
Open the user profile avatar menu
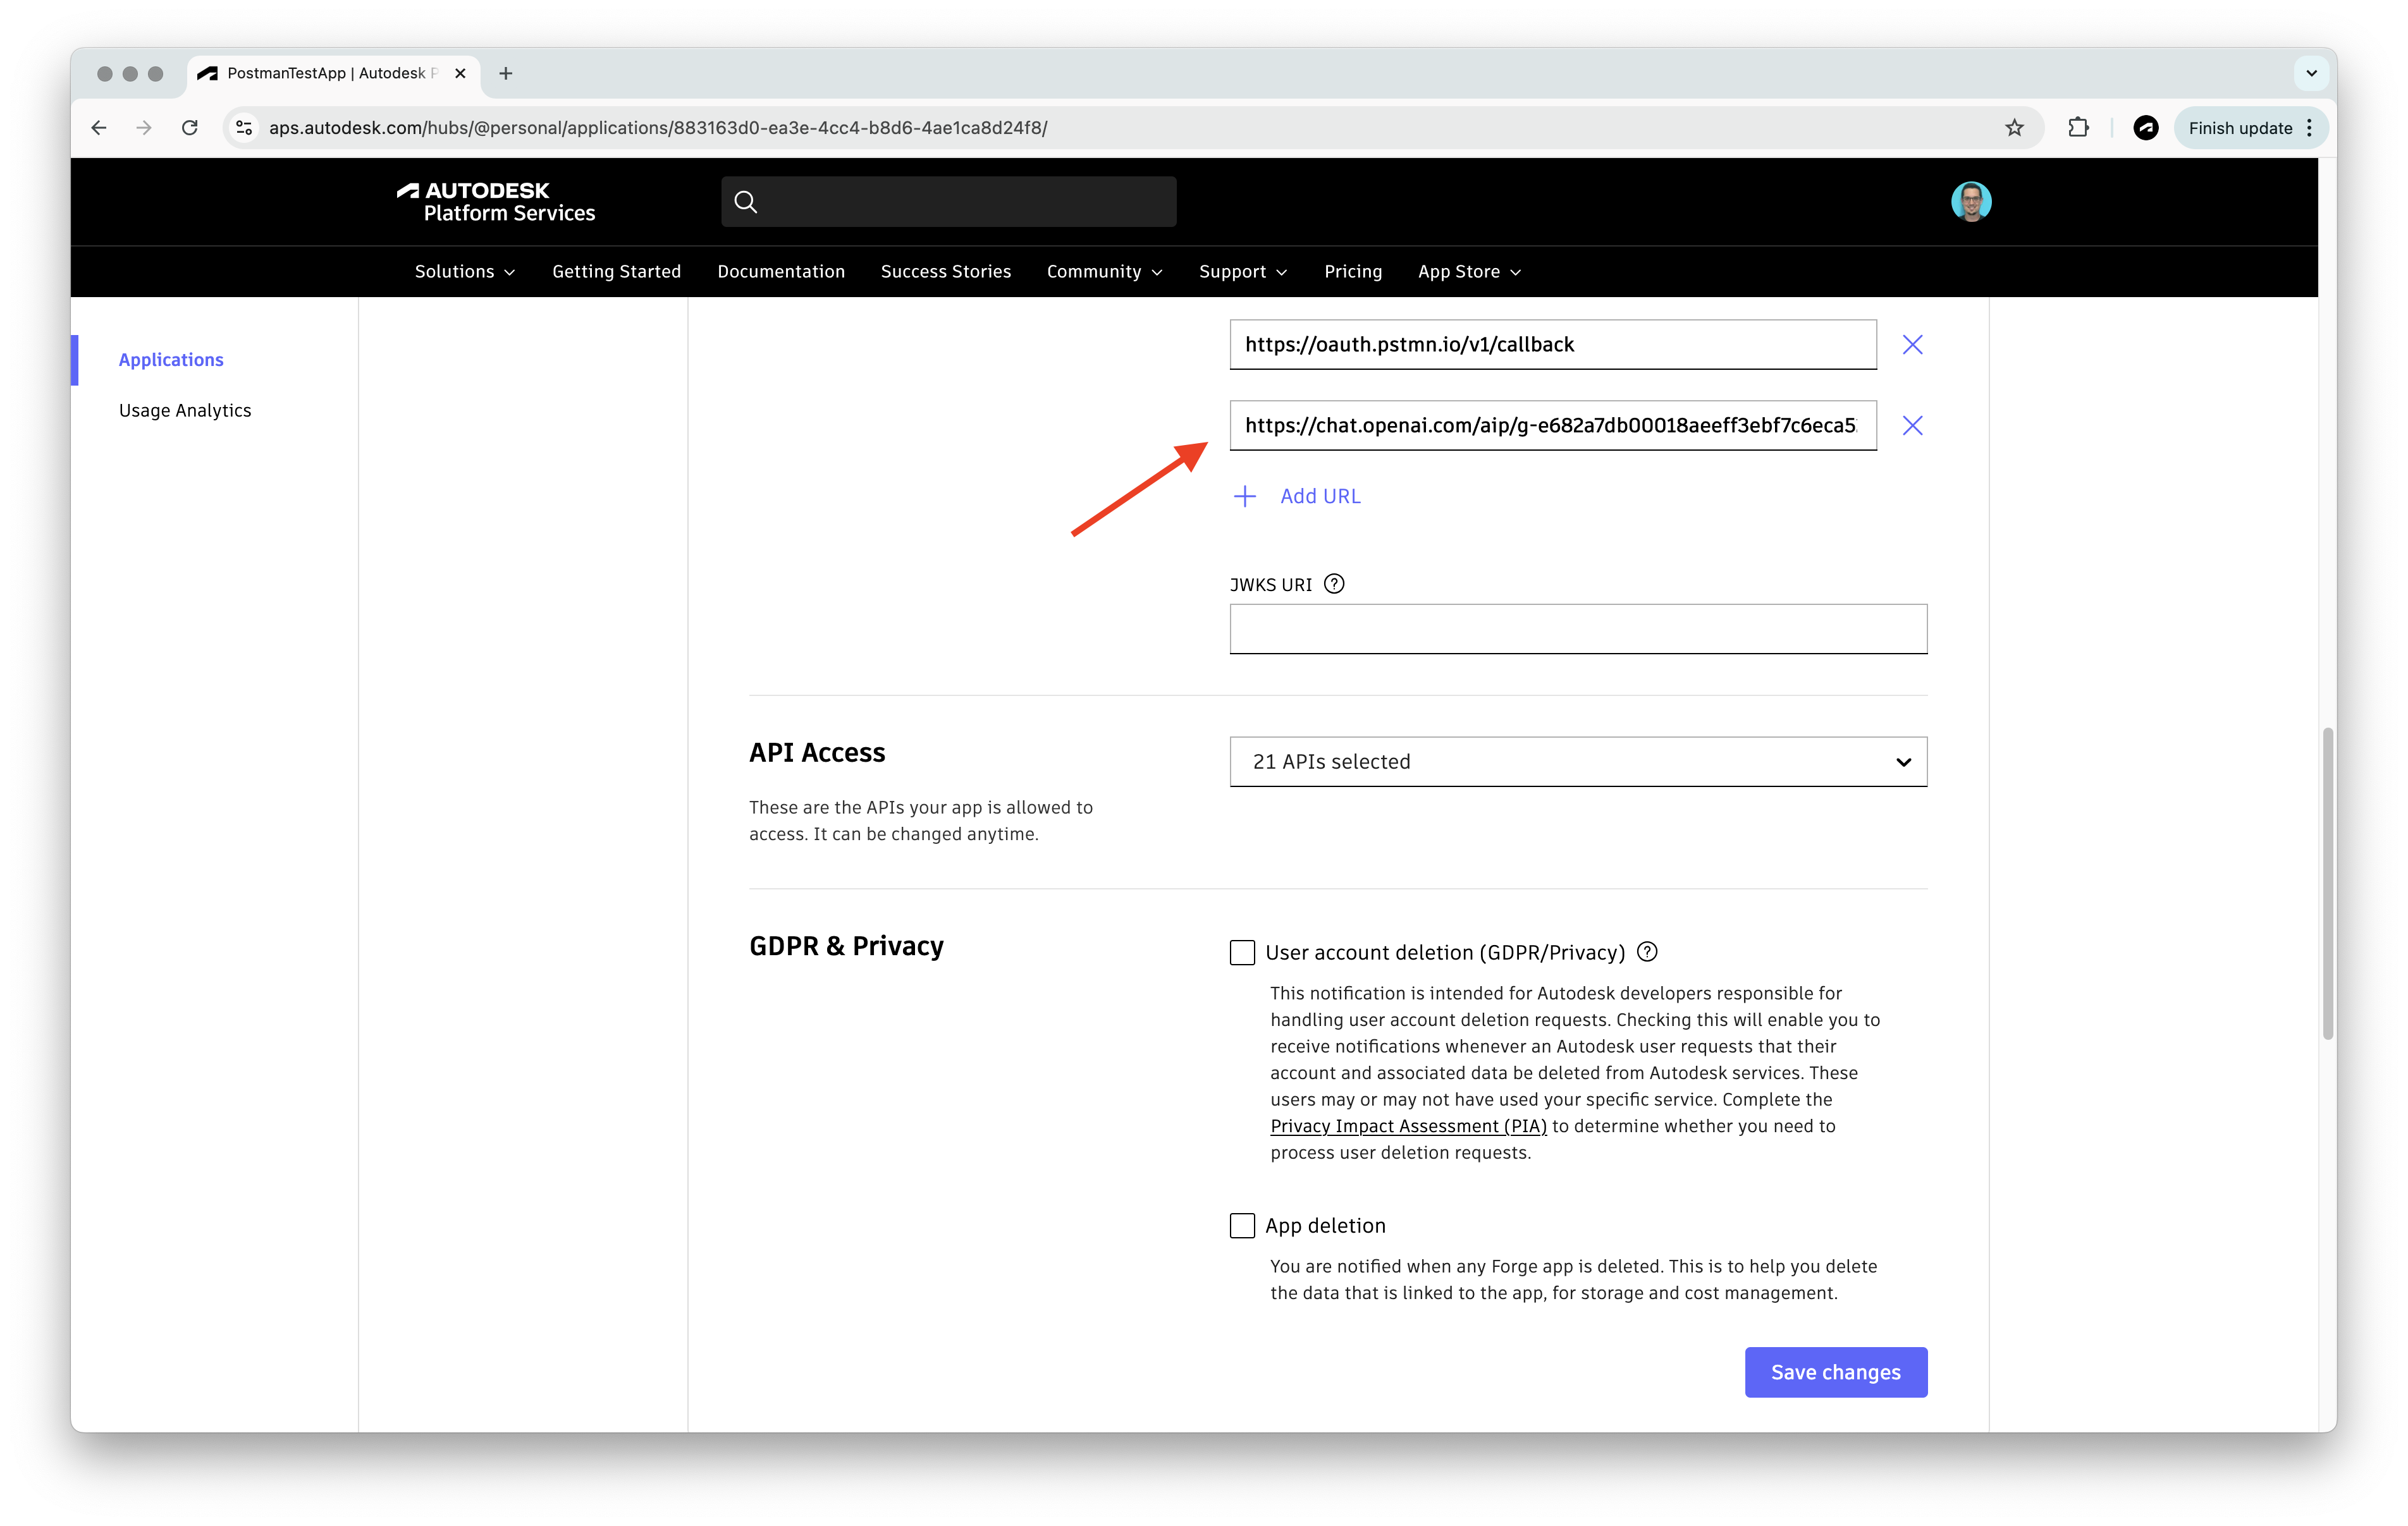click(1971, 201)
